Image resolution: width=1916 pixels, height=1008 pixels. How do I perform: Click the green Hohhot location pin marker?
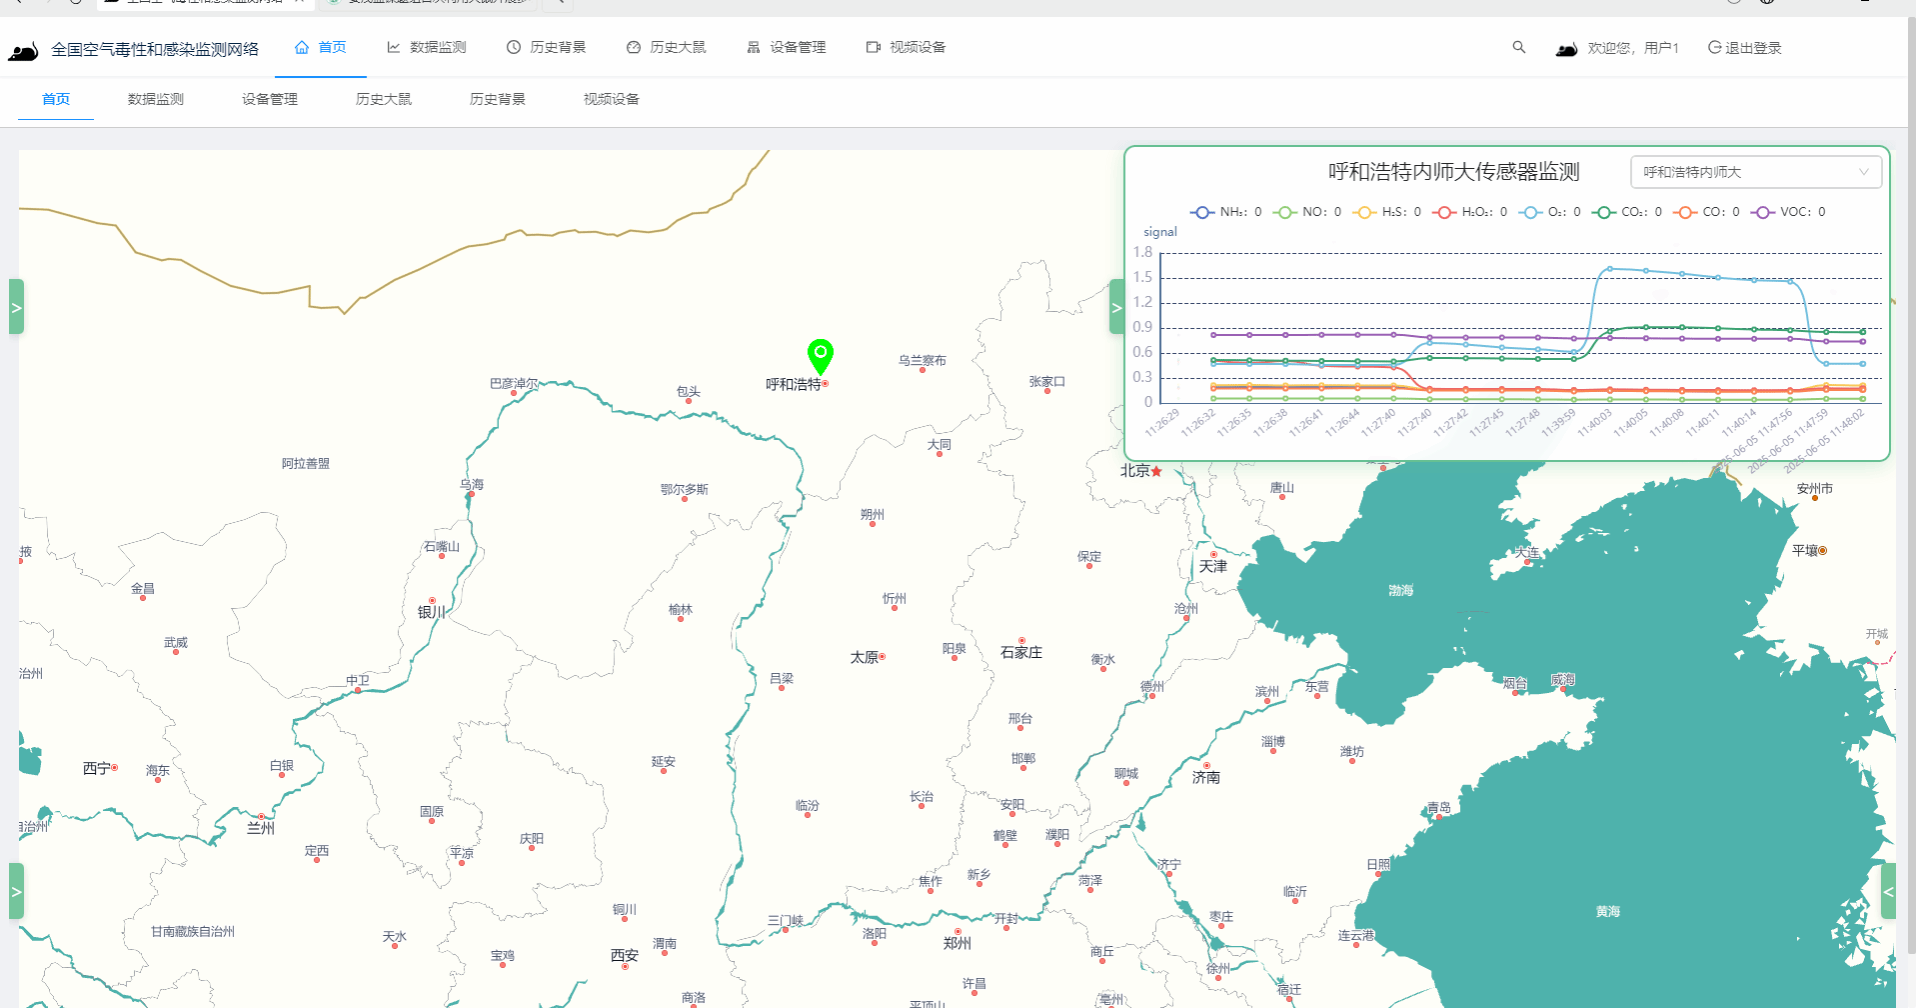820,354
